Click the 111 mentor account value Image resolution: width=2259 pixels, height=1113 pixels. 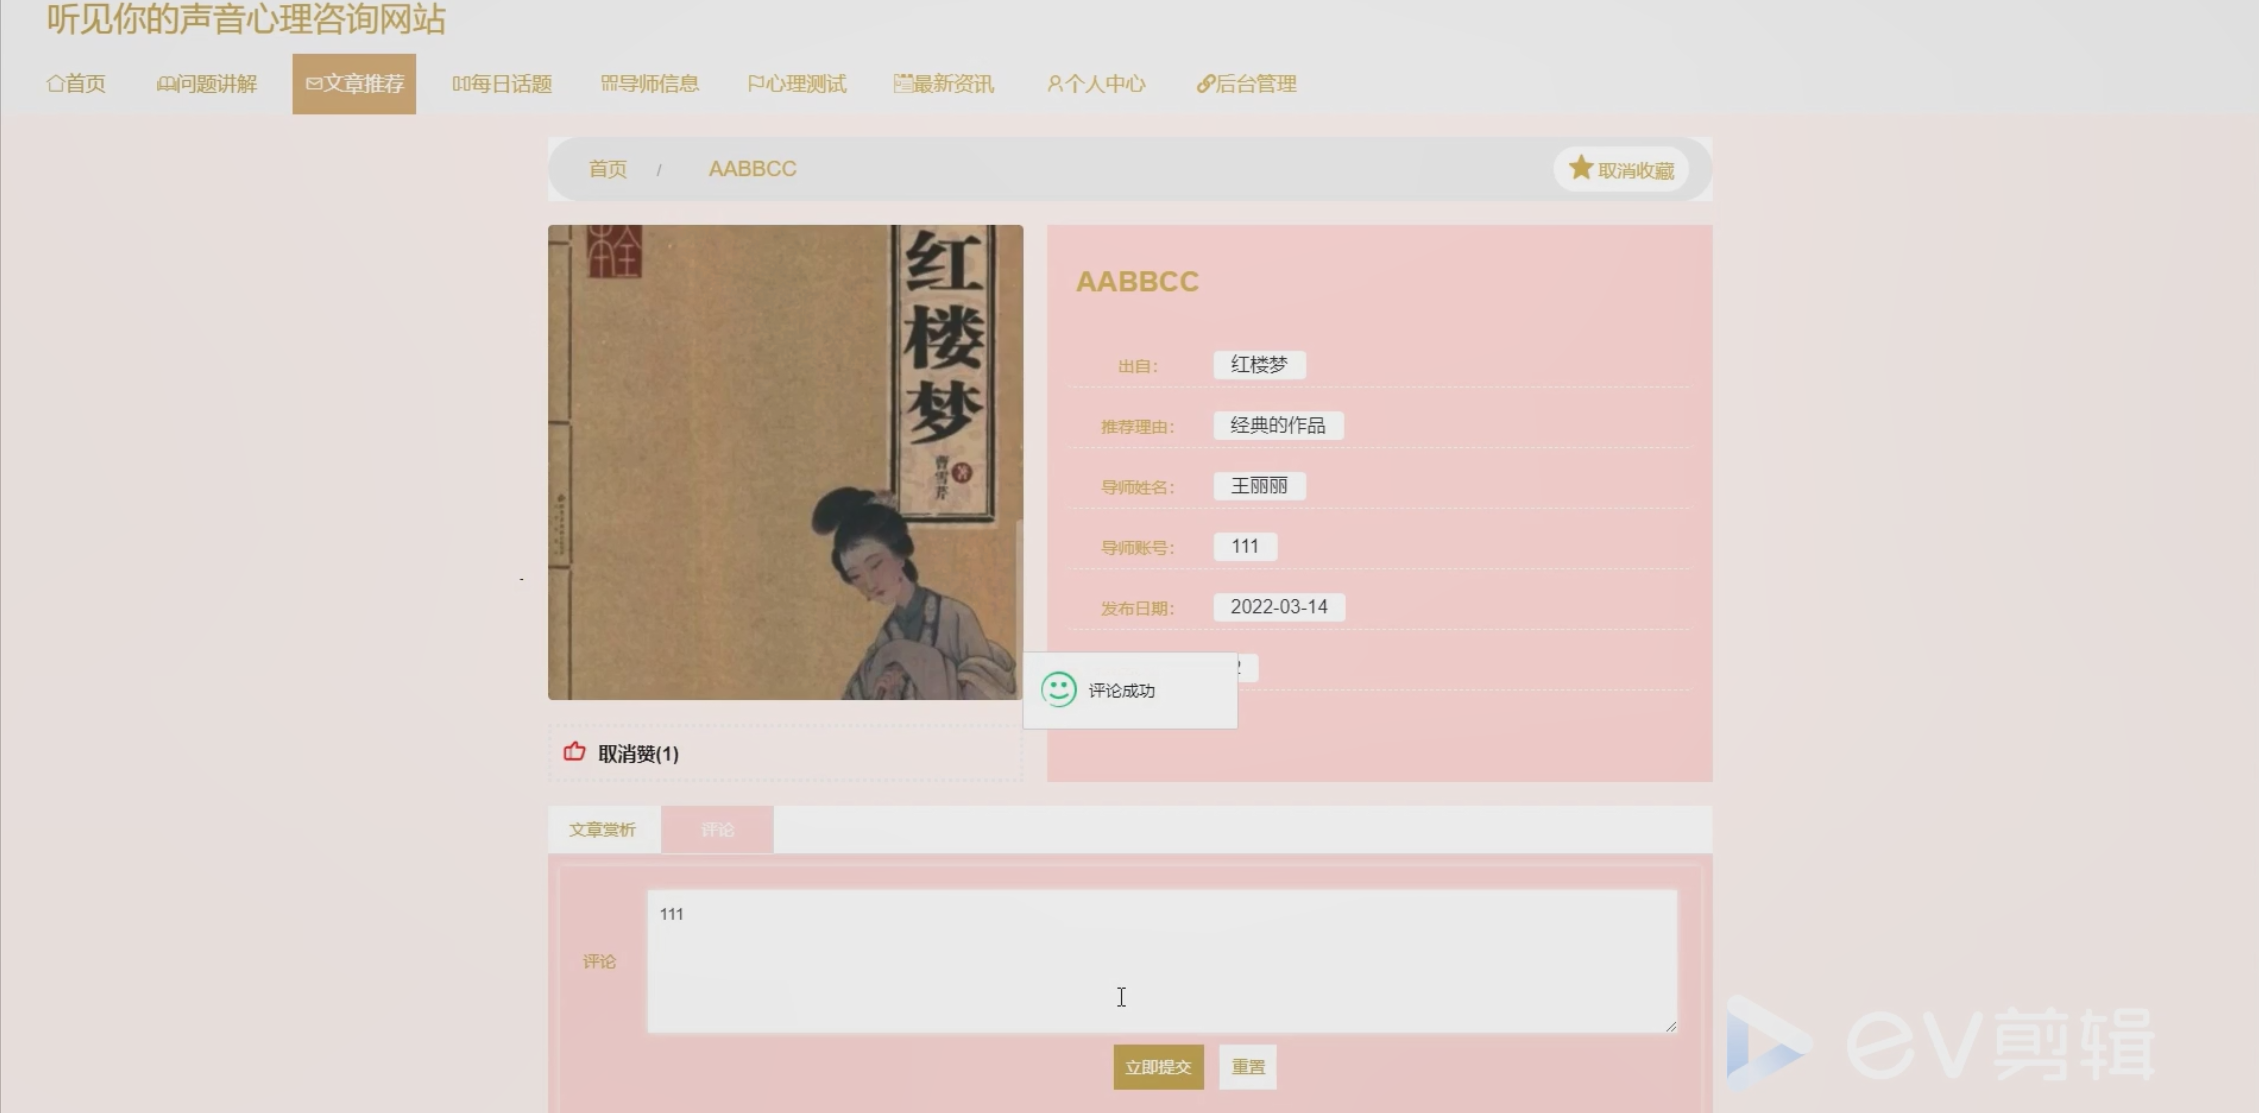point(1245,547)
